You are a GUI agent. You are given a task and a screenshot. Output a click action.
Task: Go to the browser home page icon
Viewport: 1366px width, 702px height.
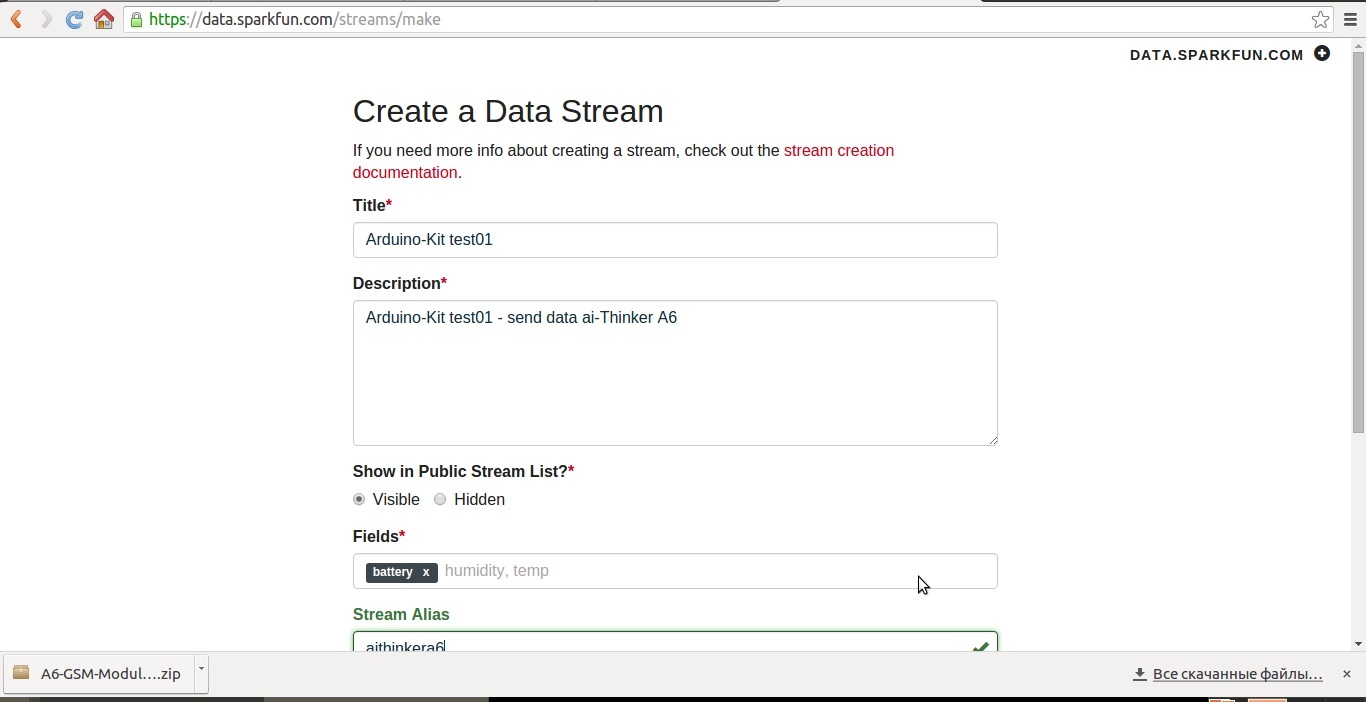coord(103,20)
